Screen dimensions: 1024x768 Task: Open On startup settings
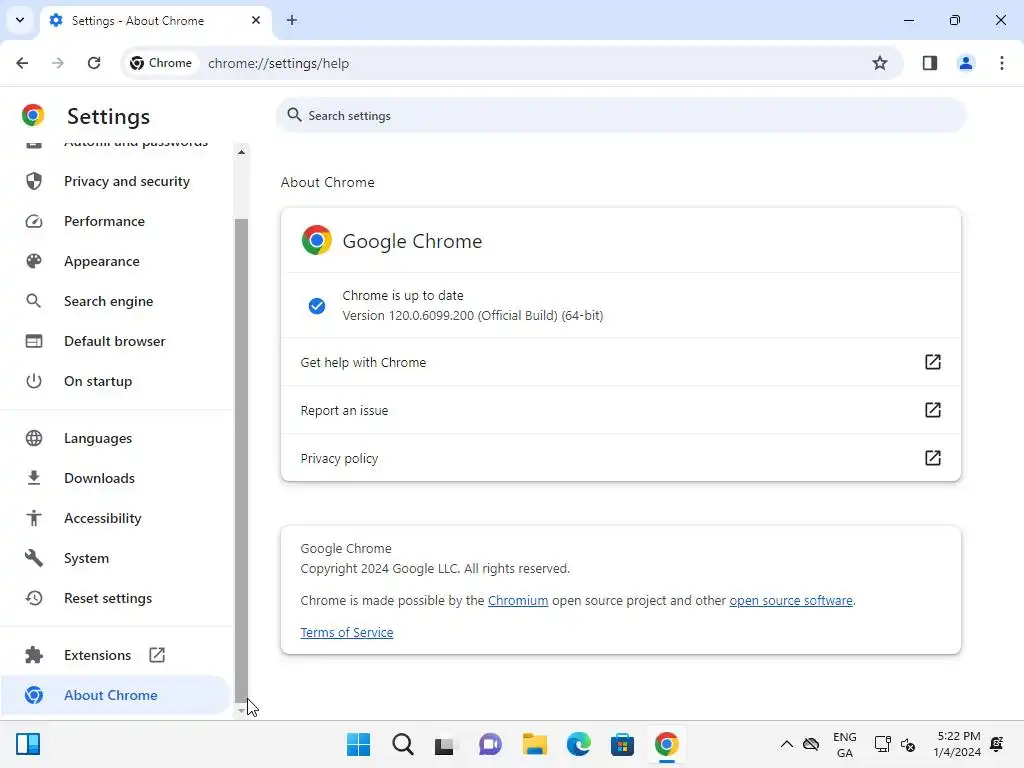pyautogui.click(x=116, y=381)
